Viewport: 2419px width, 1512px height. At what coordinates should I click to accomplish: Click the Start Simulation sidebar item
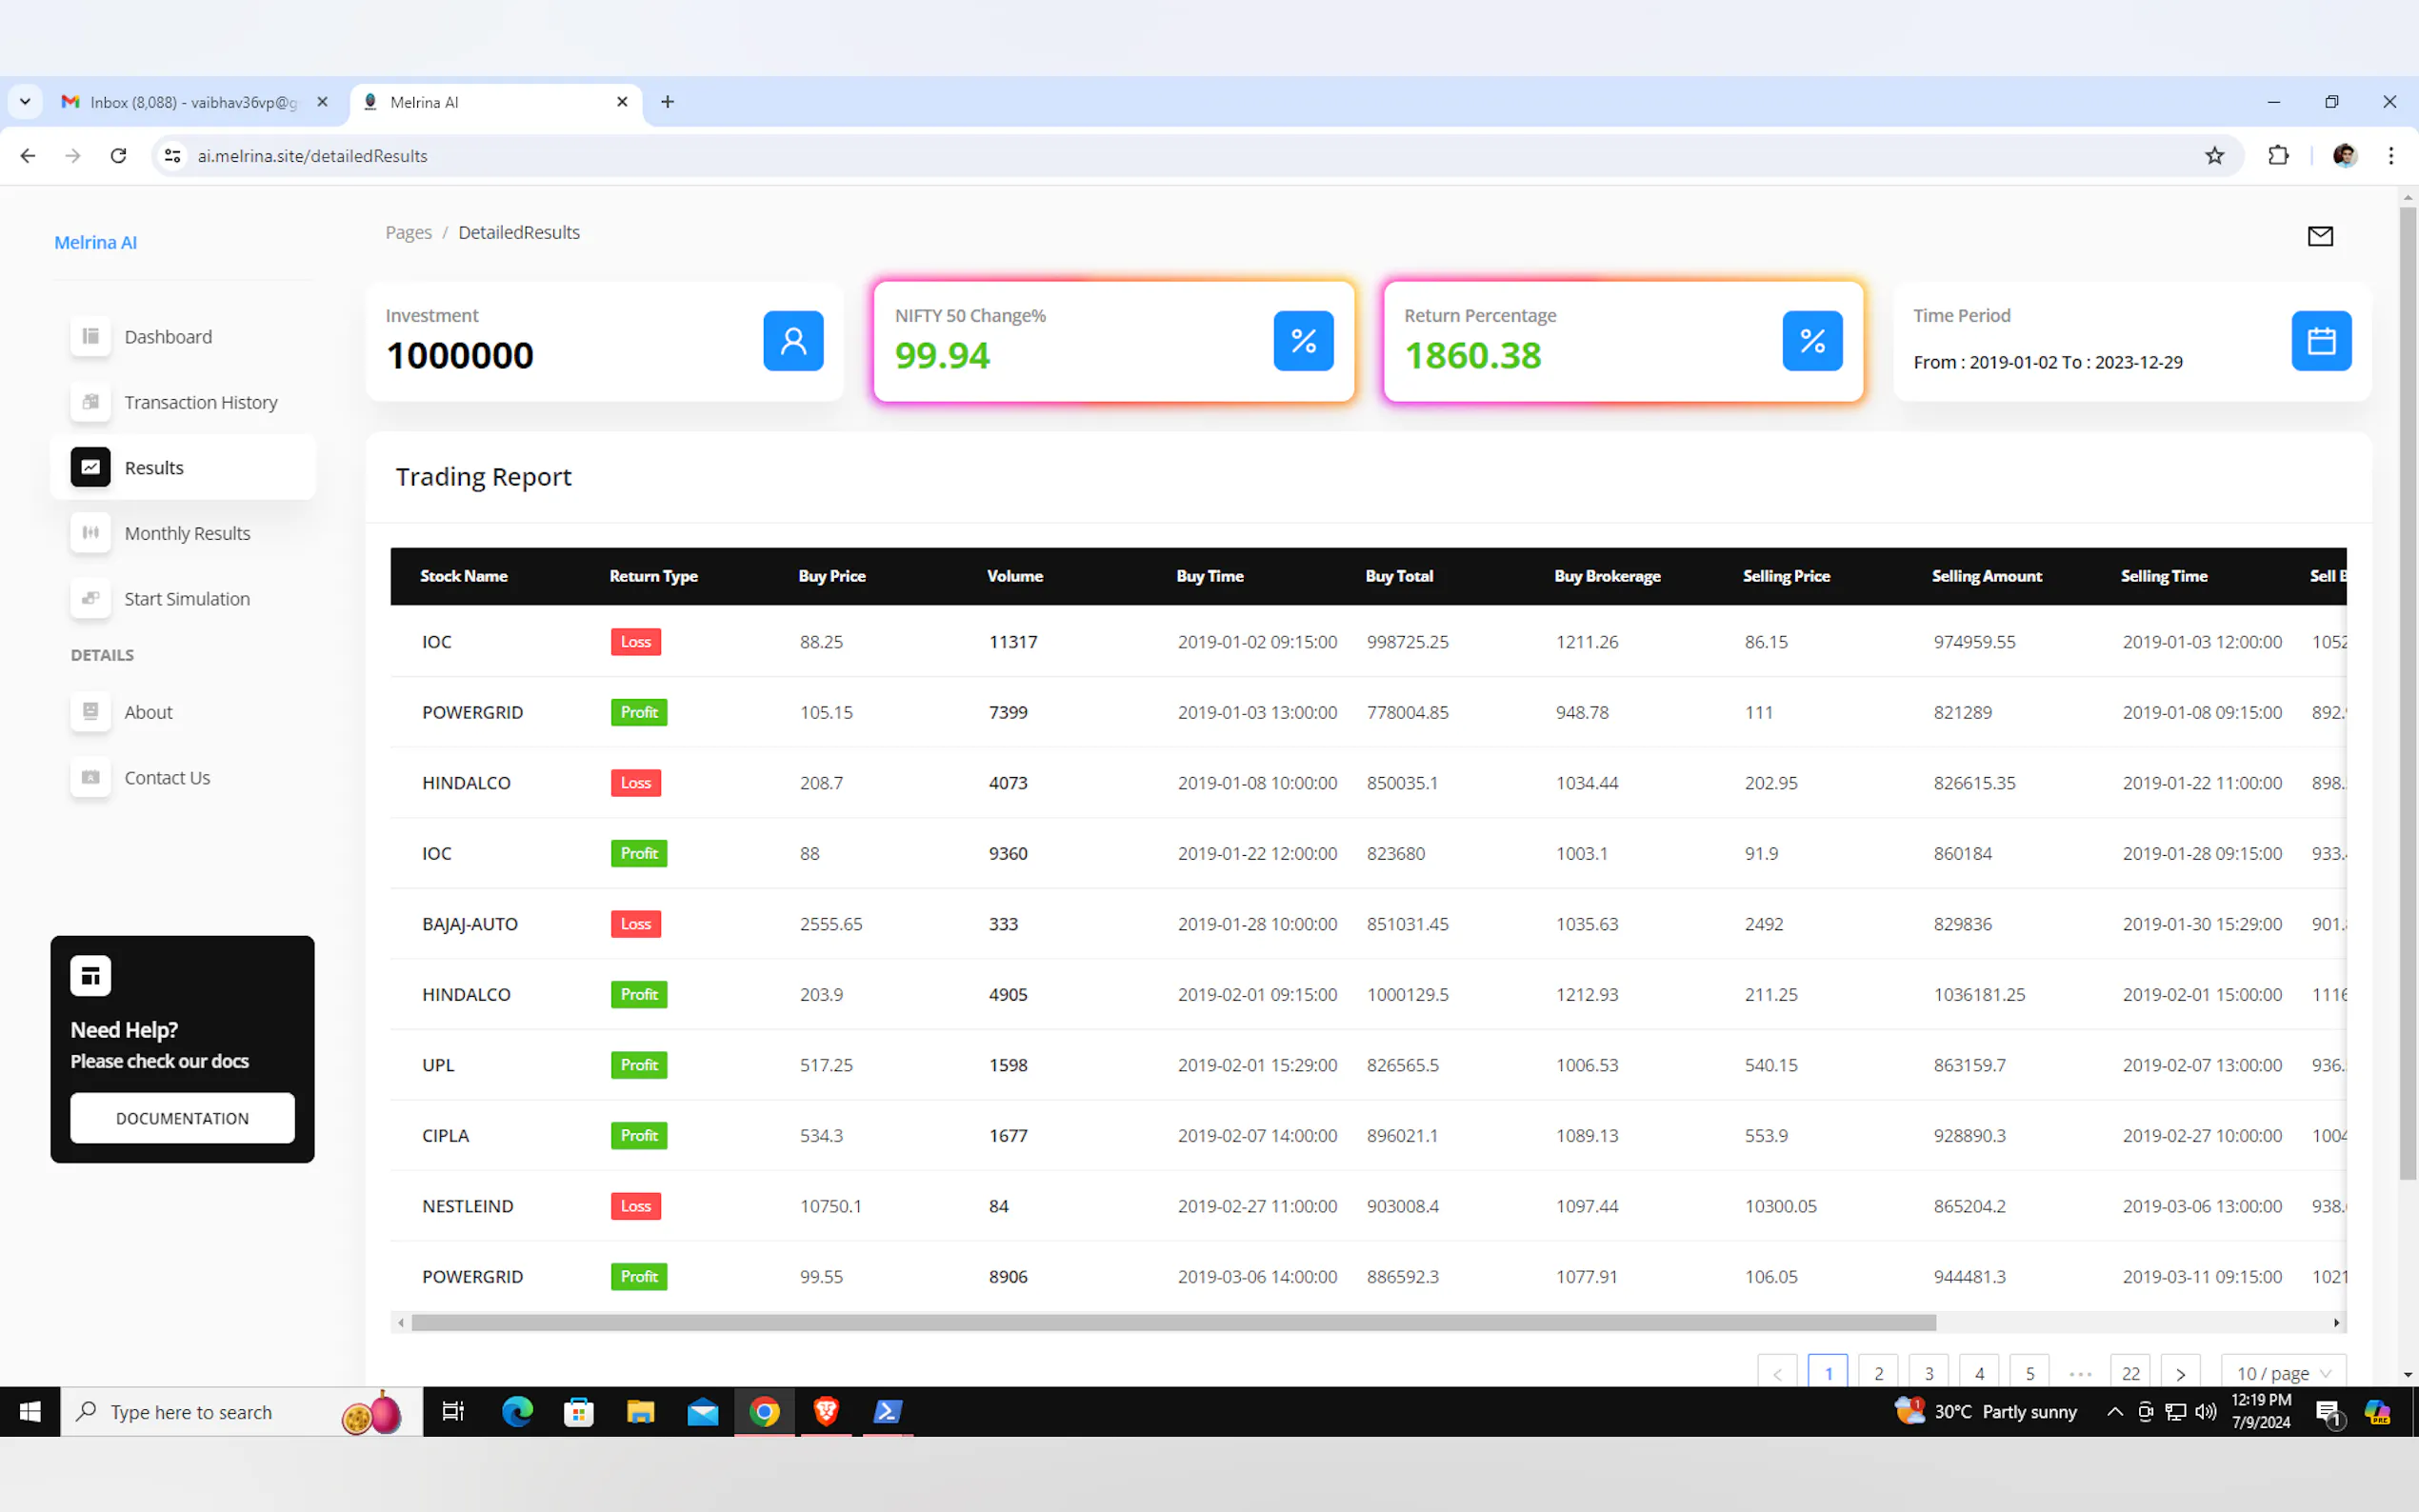[187, 599]
